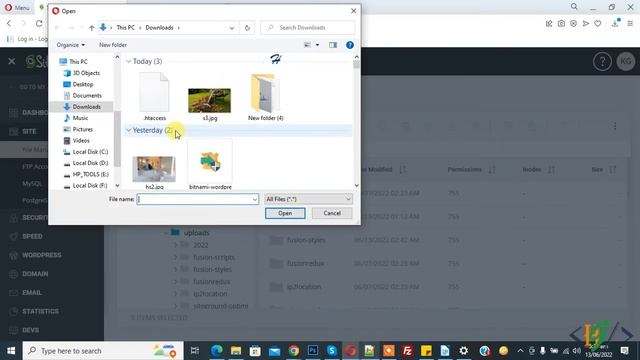Viewport: 640px width, 360px height.
Task: Open the address bar history dropdown
Action: 231,28
